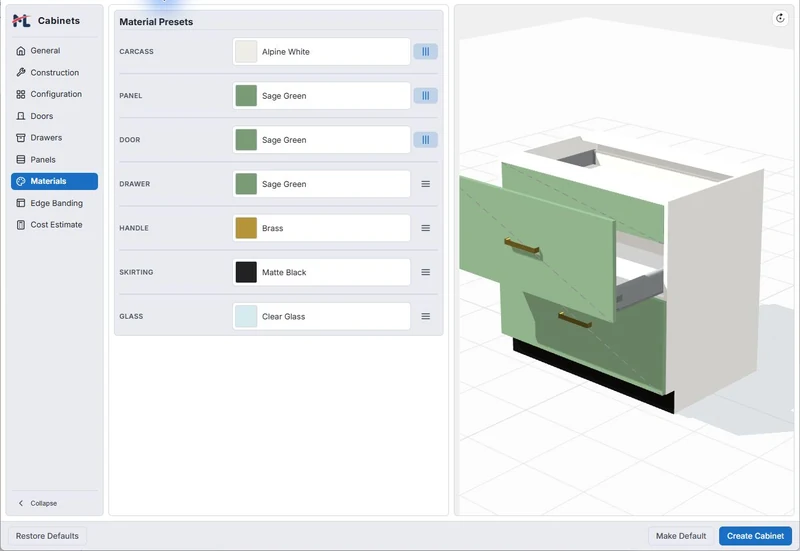Click the Collapse chevron arrow icon
The height and width of the screenshot is (551, 800).
[x=21, y=503]
